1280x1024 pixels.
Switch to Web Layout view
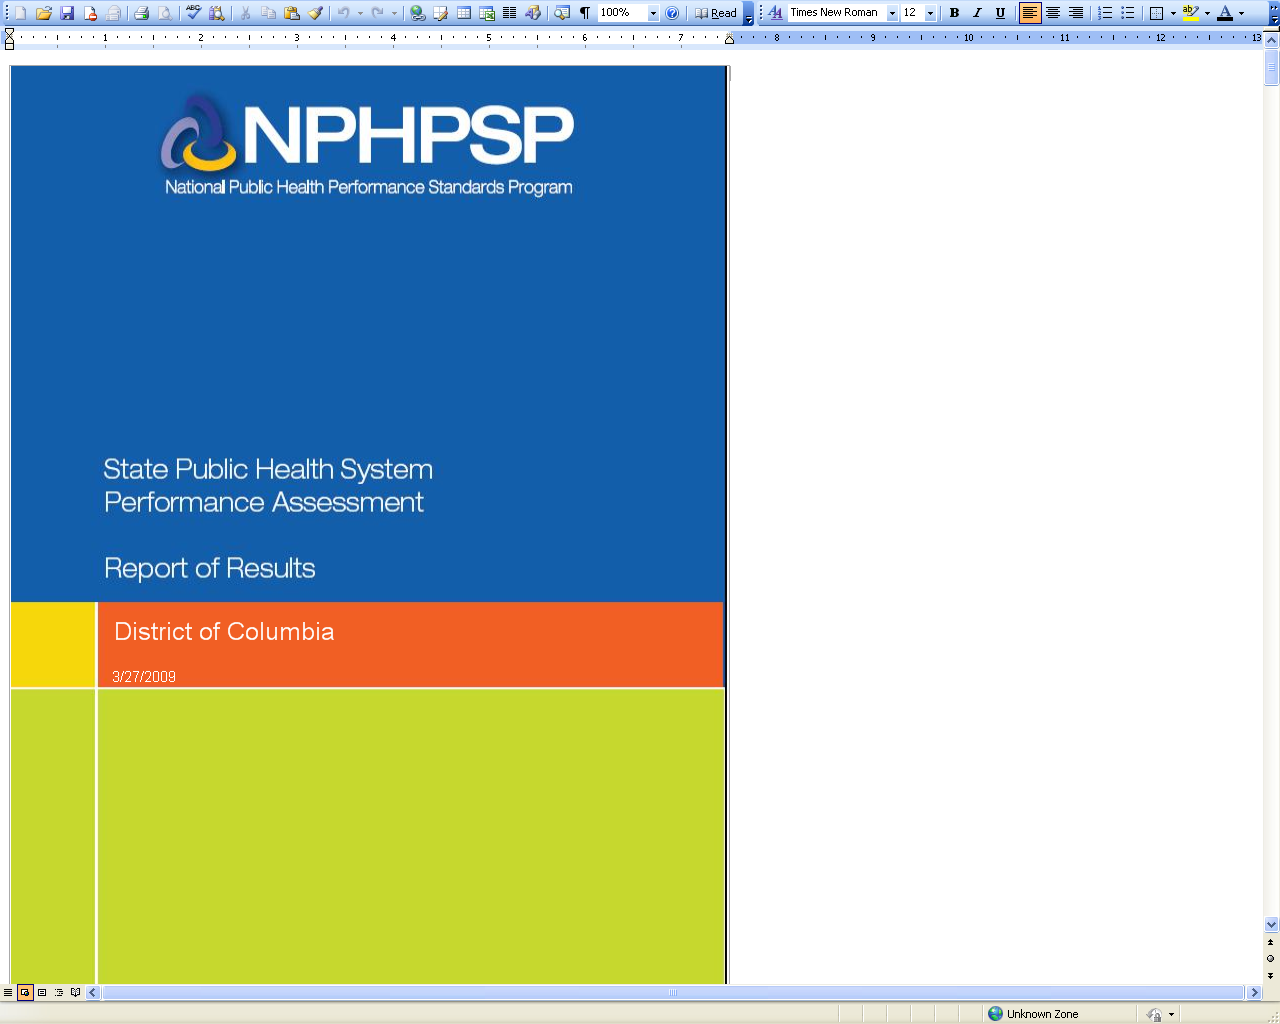click(x=25, y=993)
